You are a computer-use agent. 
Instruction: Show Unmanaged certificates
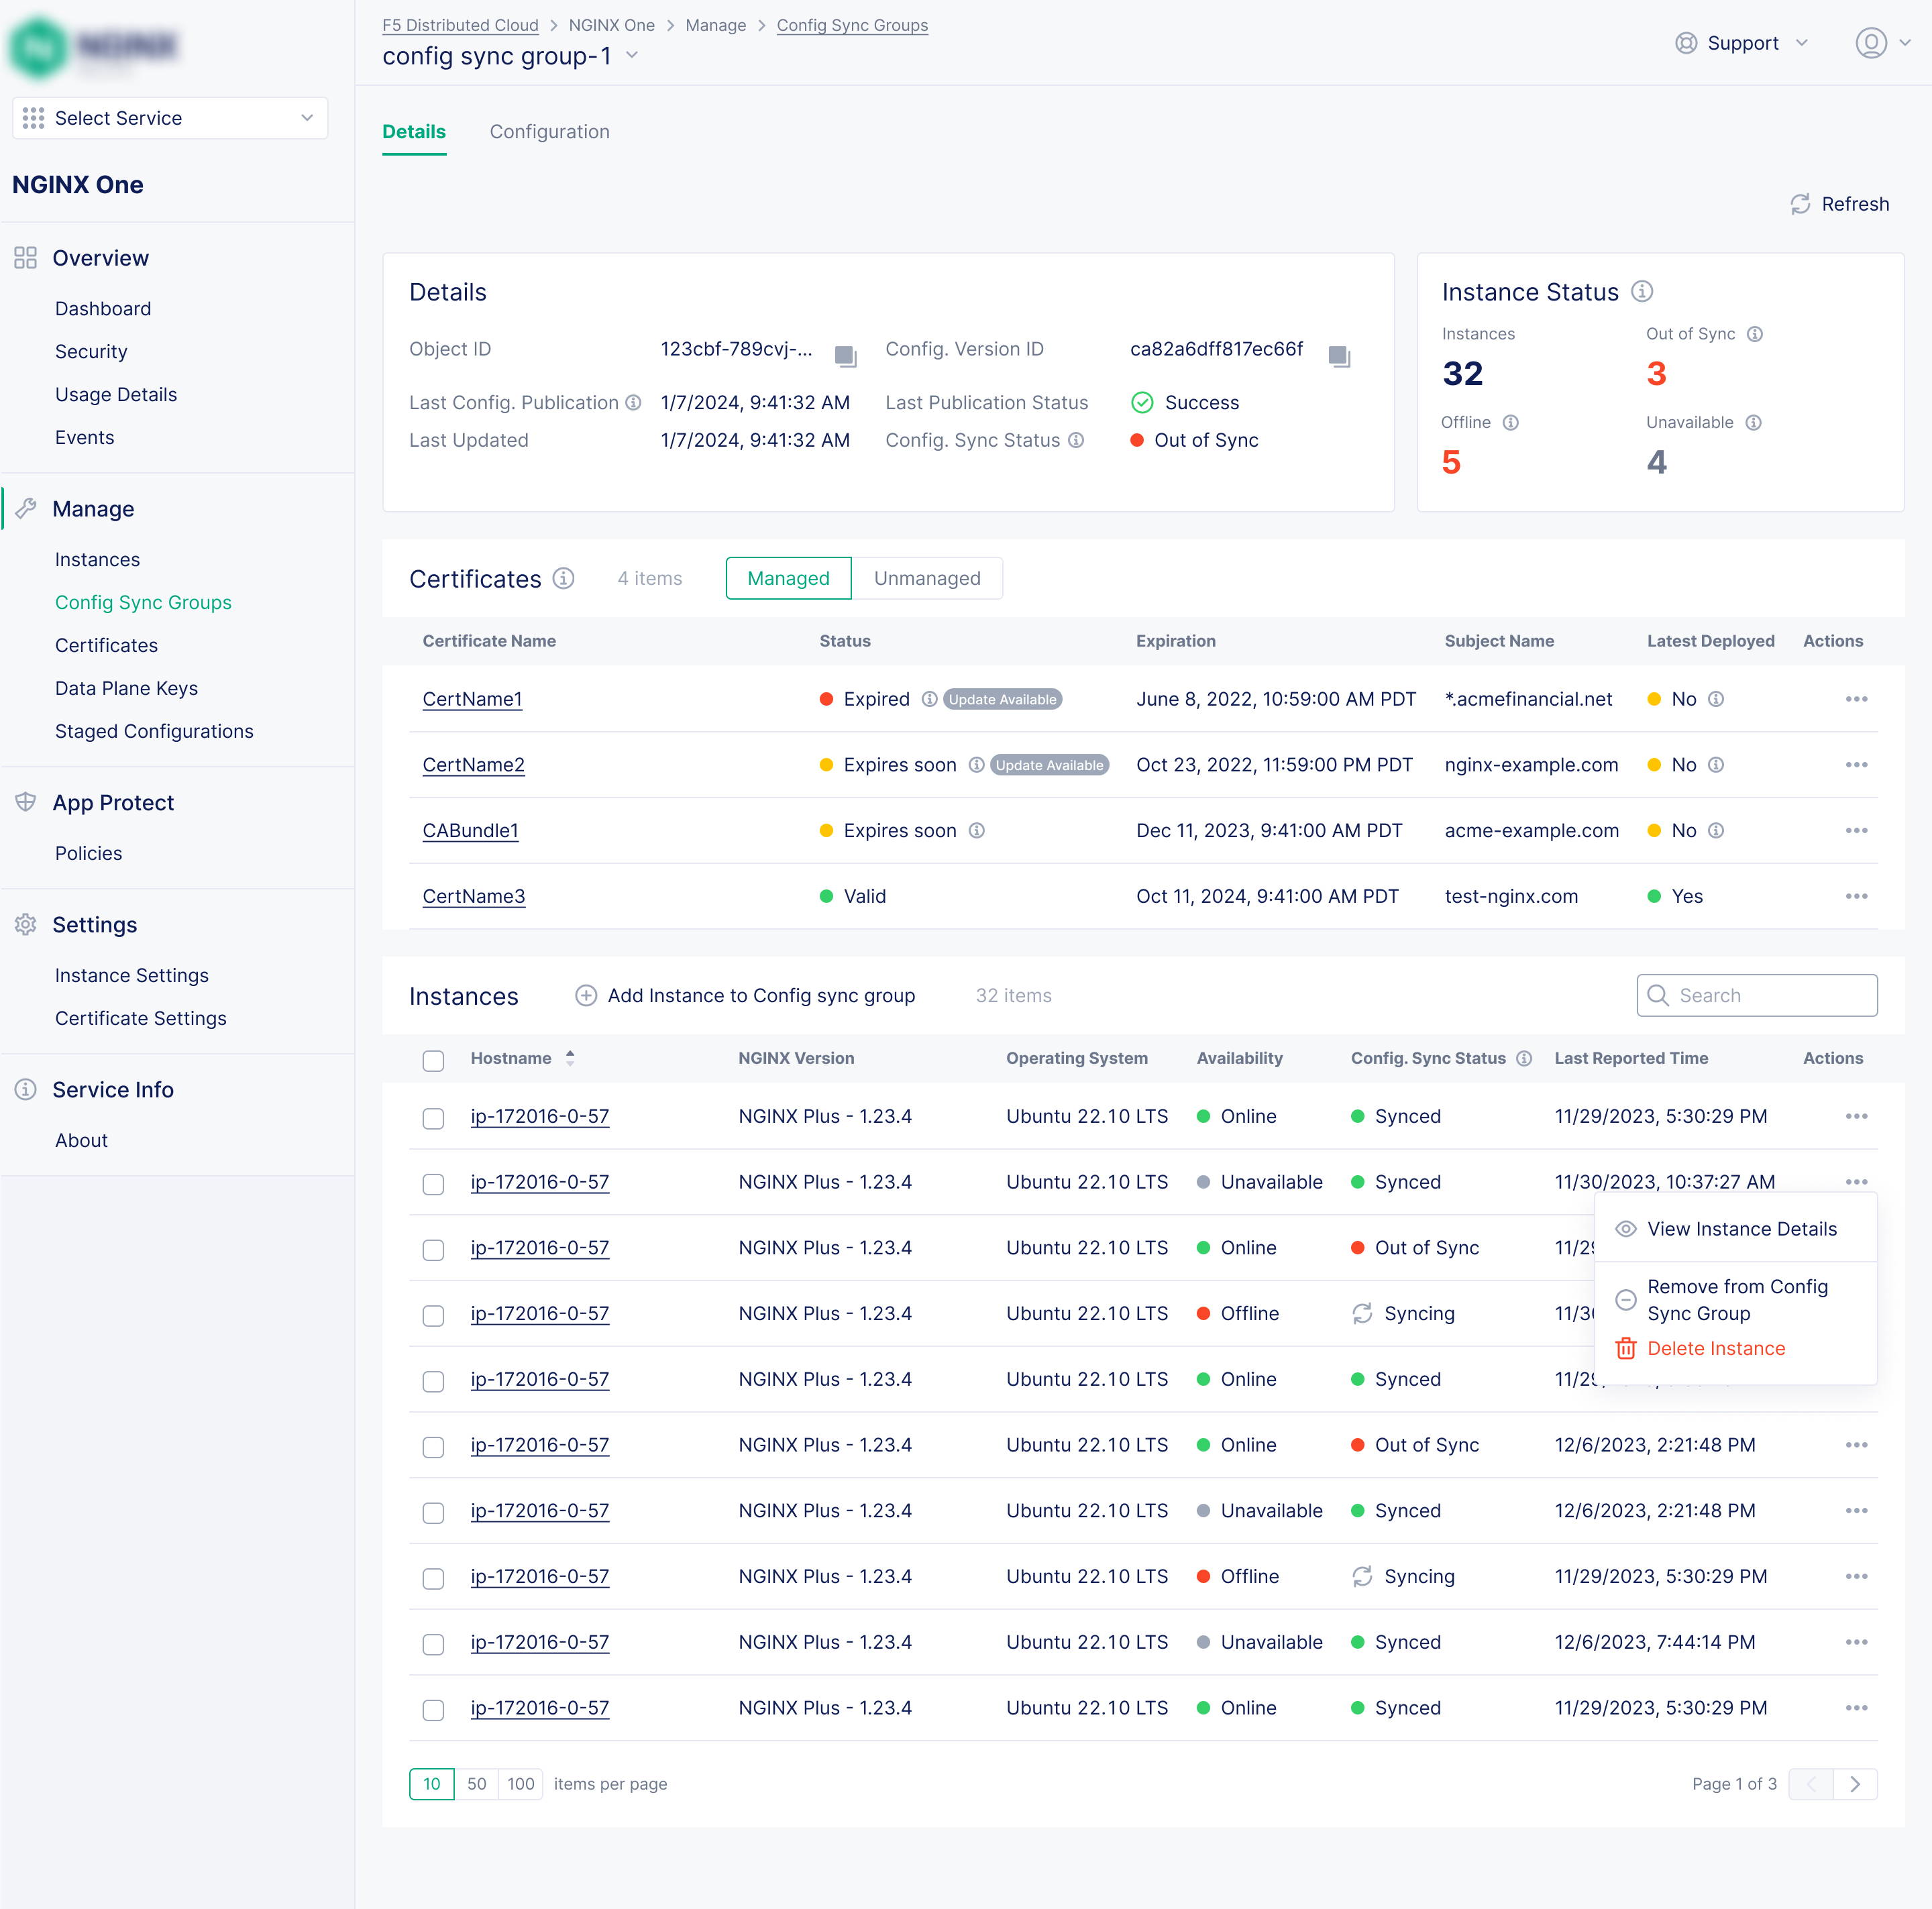click(x=926, y=578)
